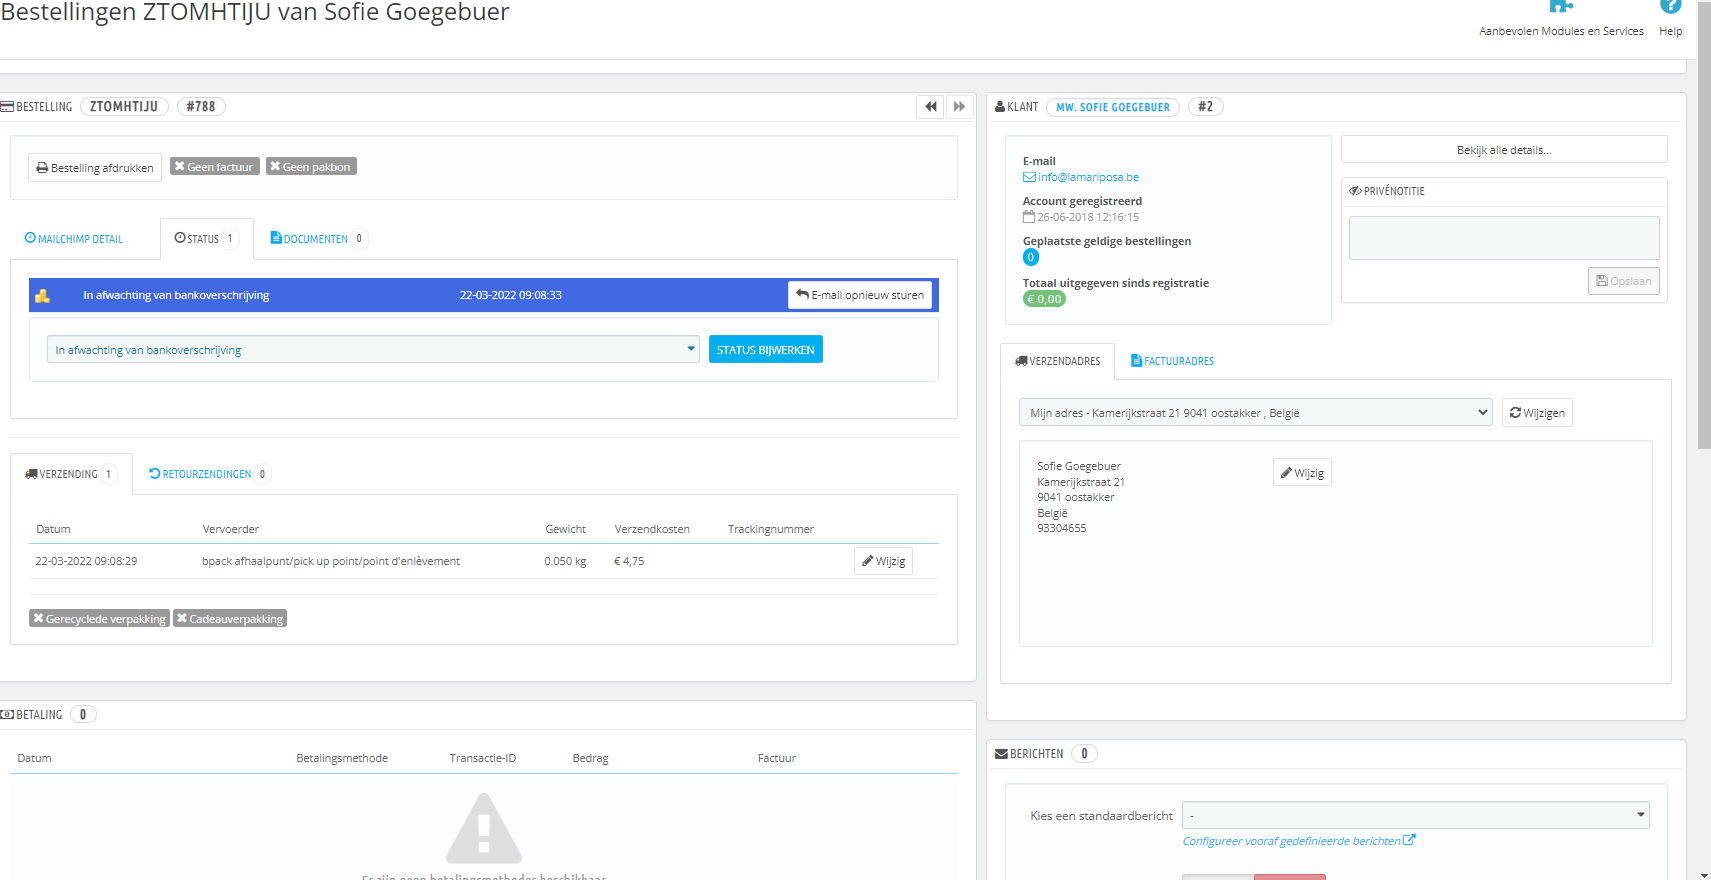
Task: Switch to the Factuuradres tab
Action: (1172, 361)
